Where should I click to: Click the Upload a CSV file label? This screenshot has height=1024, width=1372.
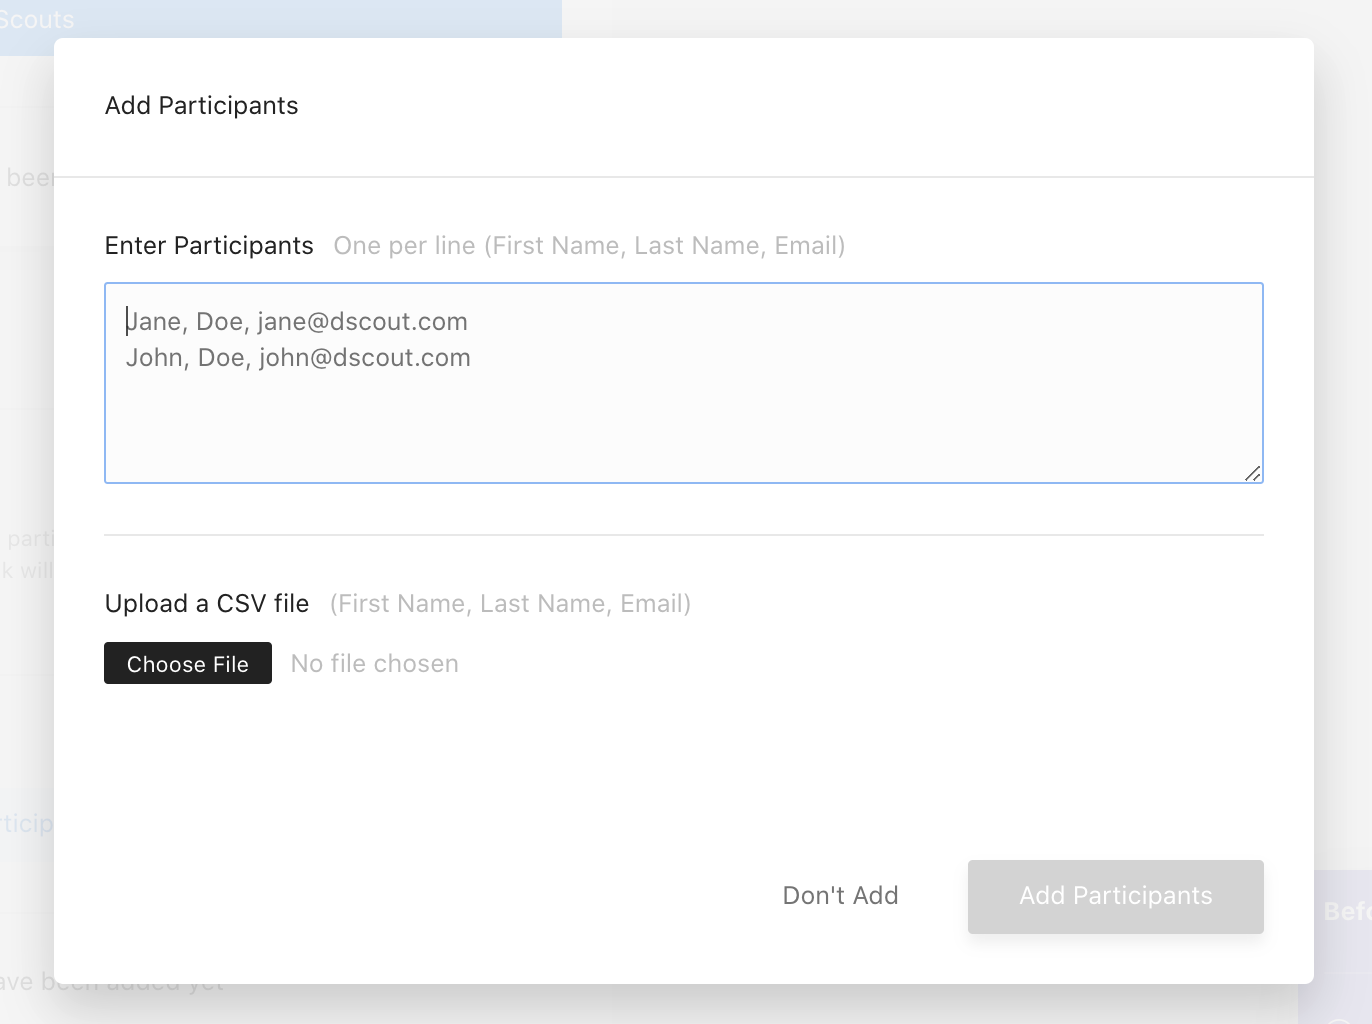click(x=207, y=604)
